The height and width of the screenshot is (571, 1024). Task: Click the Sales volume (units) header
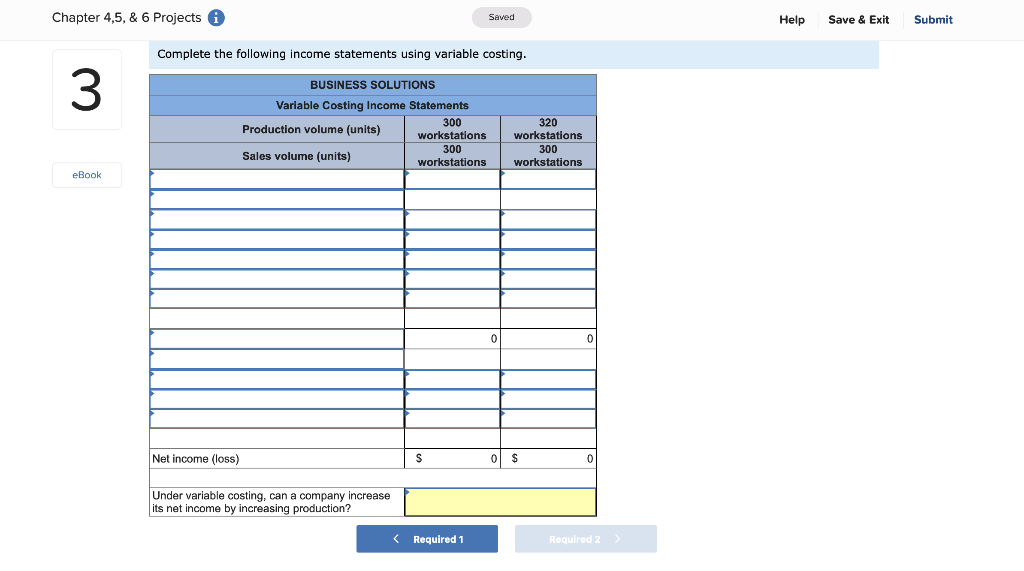click(x=296, y=156)
